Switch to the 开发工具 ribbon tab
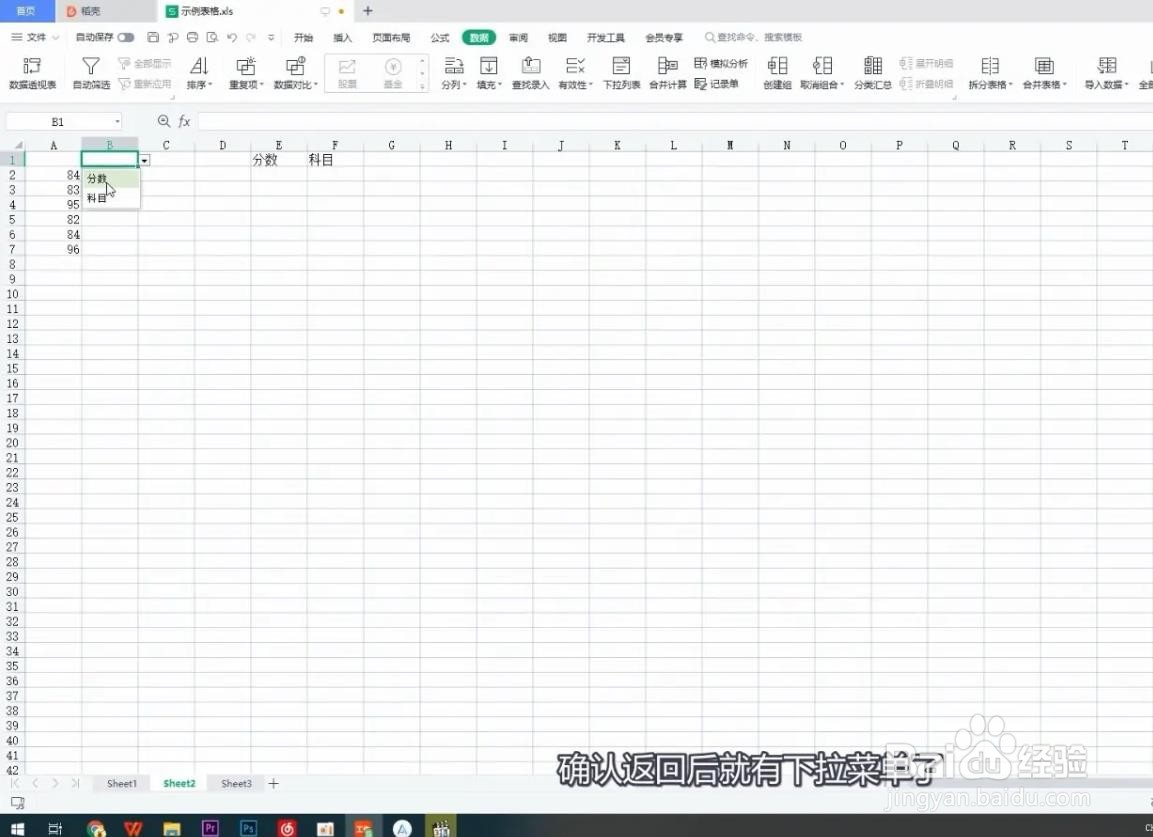 [x=605, y=38]
